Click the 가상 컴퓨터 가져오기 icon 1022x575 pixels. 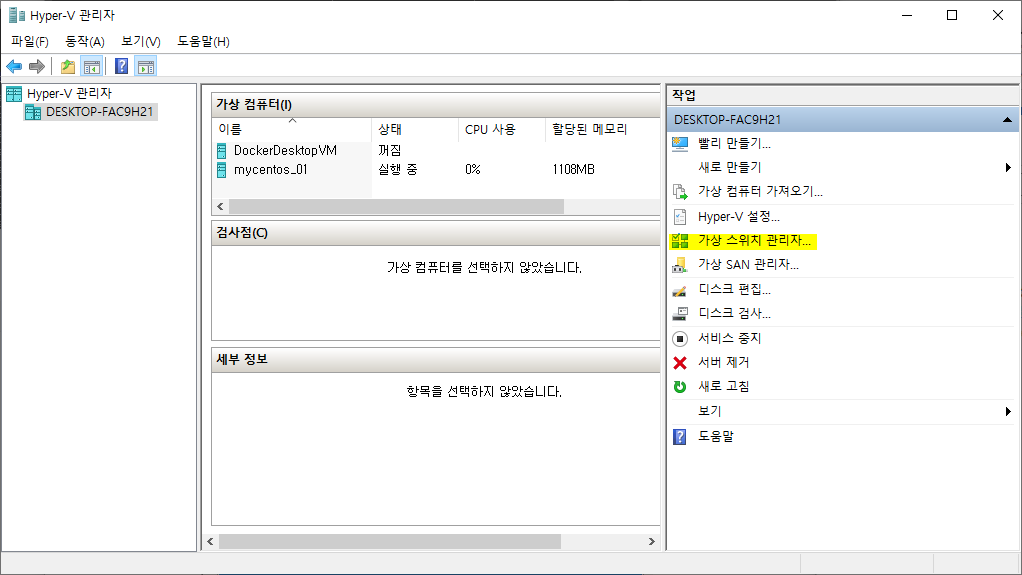(680, 192)
